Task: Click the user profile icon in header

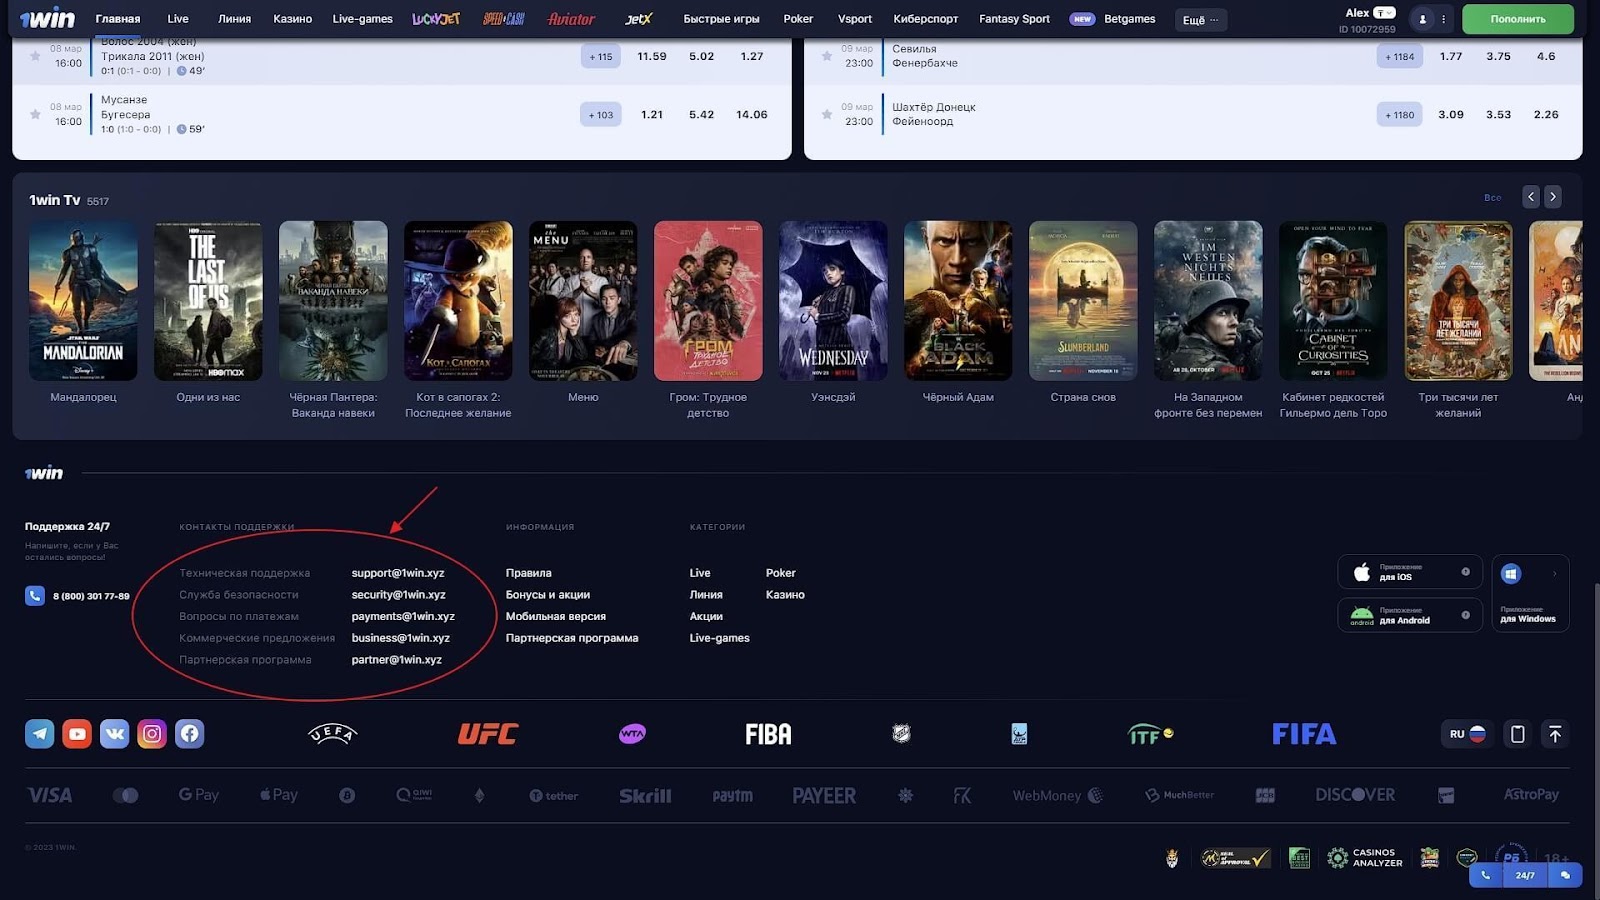Action: click(x=1422, y=19)
